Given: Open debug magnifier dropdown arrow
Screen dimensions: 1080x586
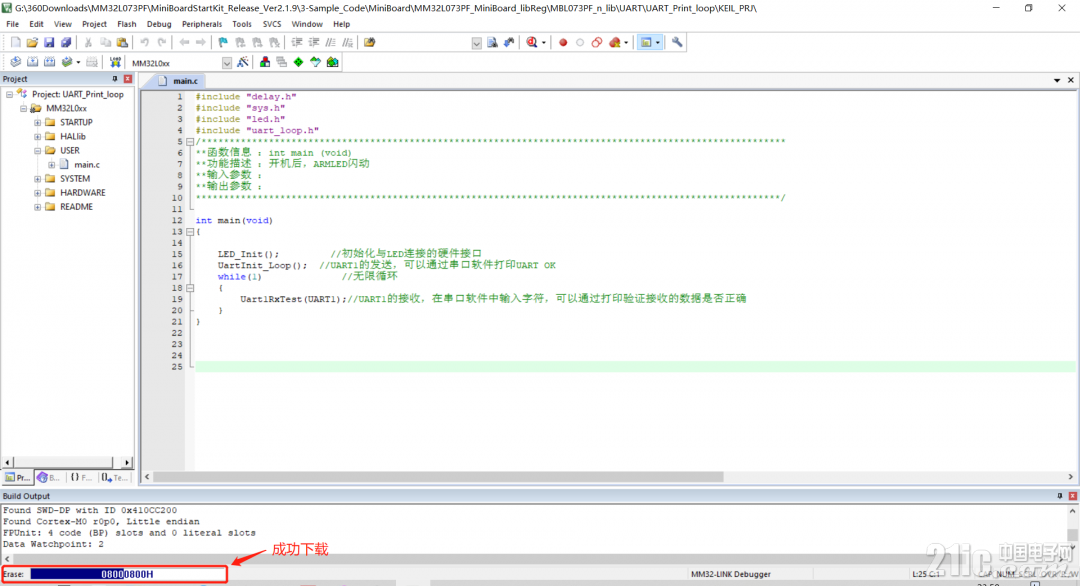Looking at the screenshot, I should click(x=543, y=43).
